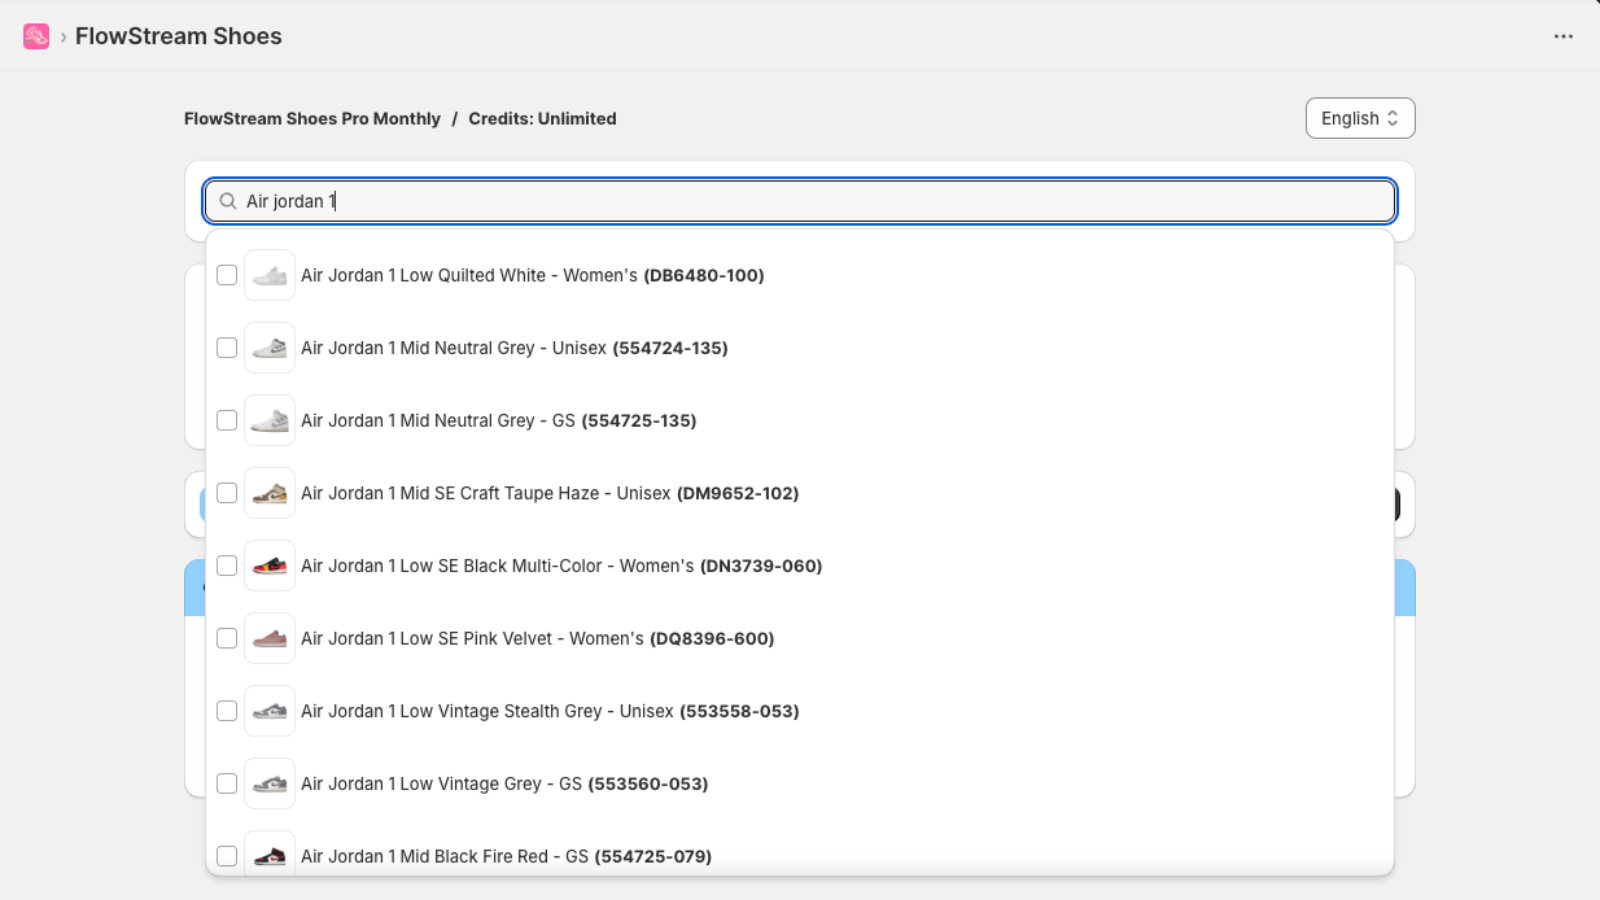Click the Vintage Stealth Grey shoe thumbnail
This screenshot has height=900, width=1600.
click(270, 711)
